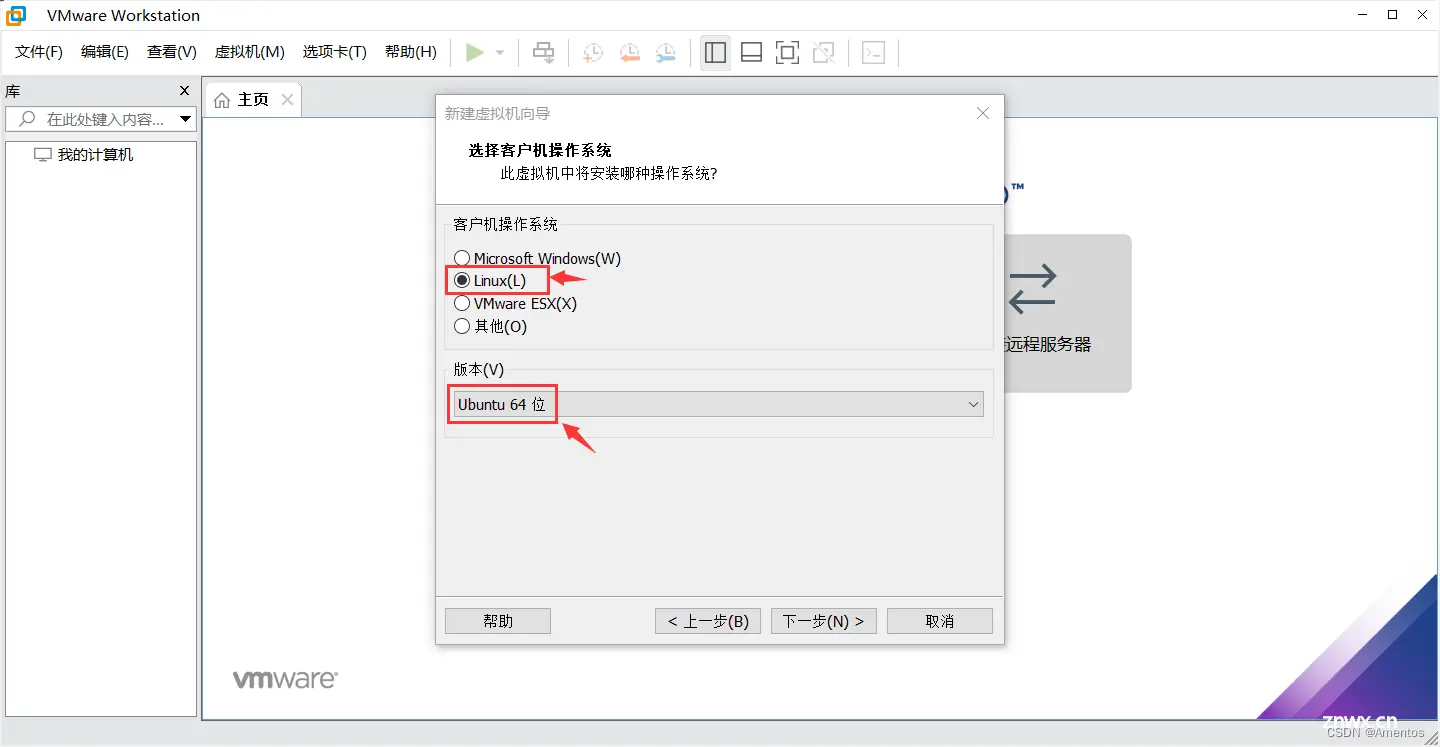Maximize the VMware Workstation window
Viewport: 1440px width, 747px height.
(1392, 15)
